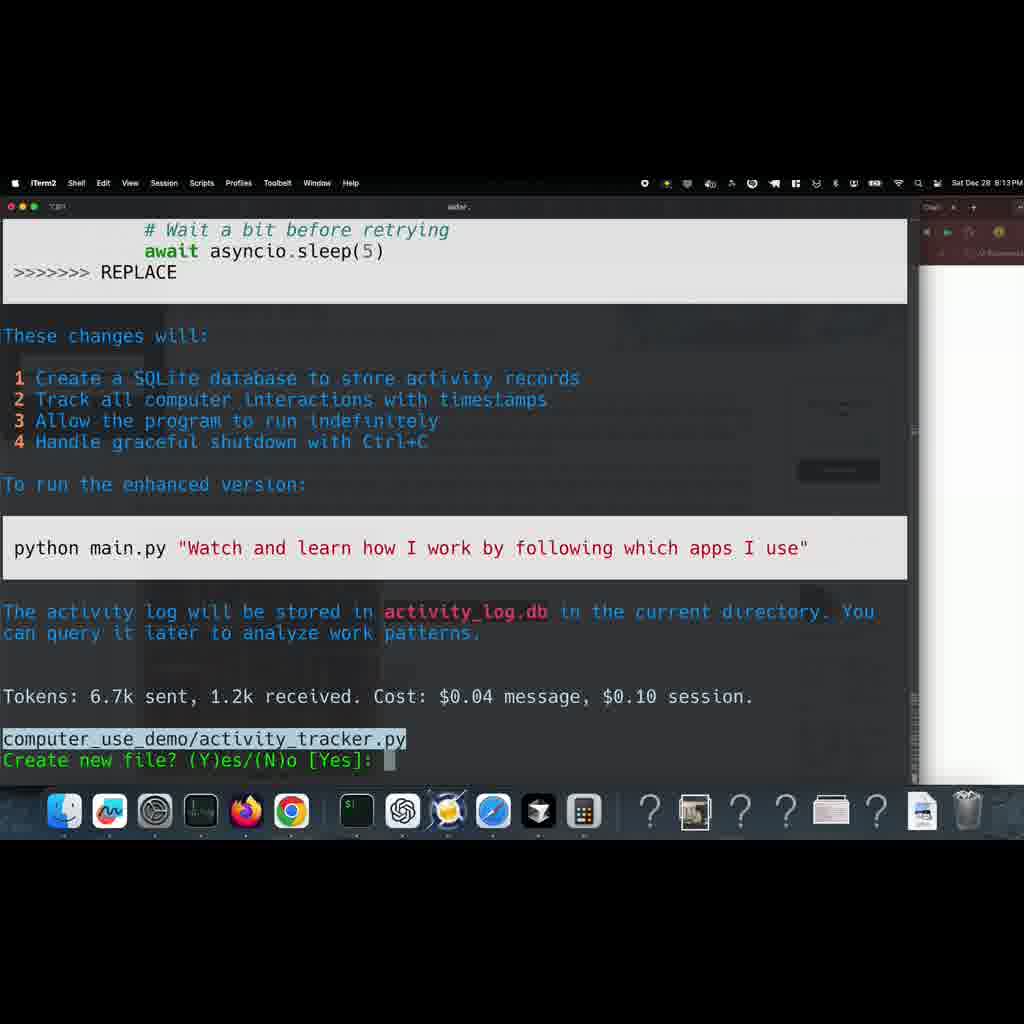
Task: Open the Trash in the dock
Action: click(x=968, y=811)
